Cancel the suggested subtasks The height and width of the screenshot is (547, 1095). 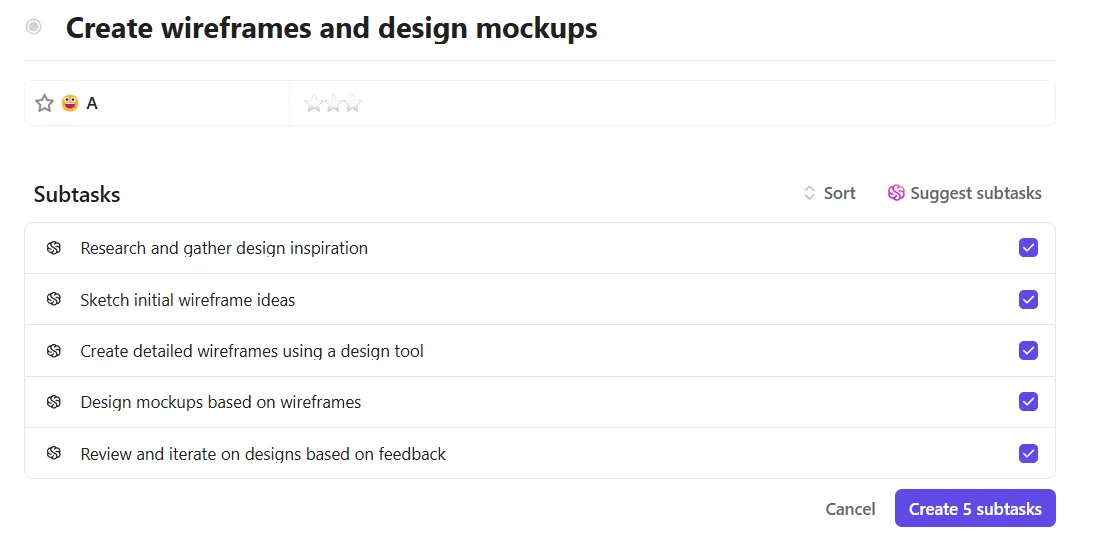tap(850, 509)
